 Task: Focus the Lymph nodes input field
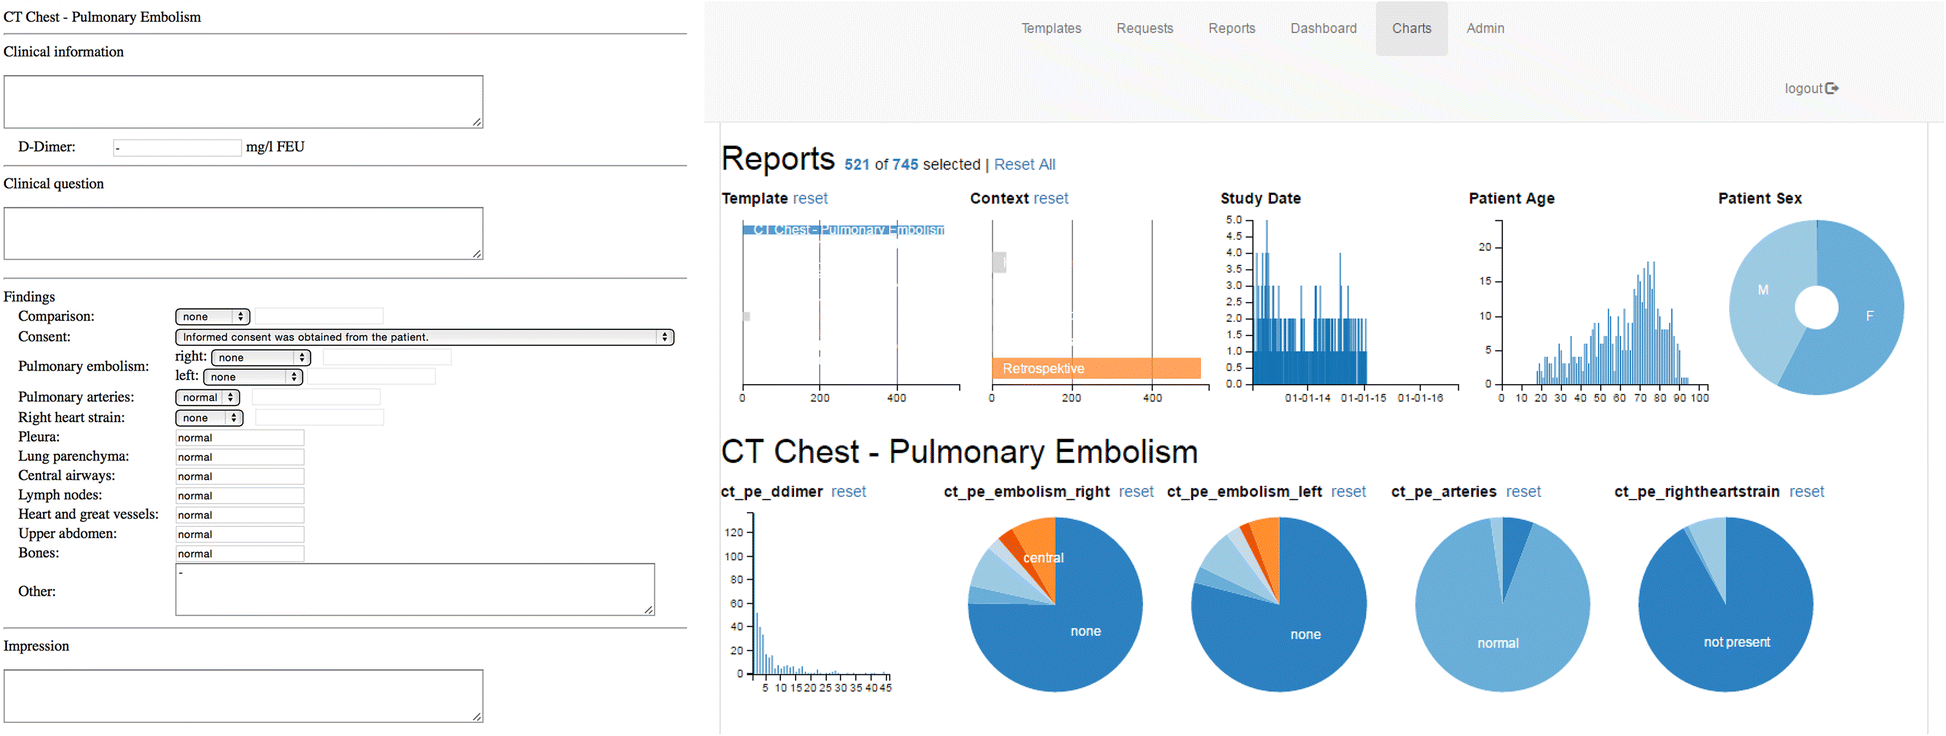click(240, 496)
